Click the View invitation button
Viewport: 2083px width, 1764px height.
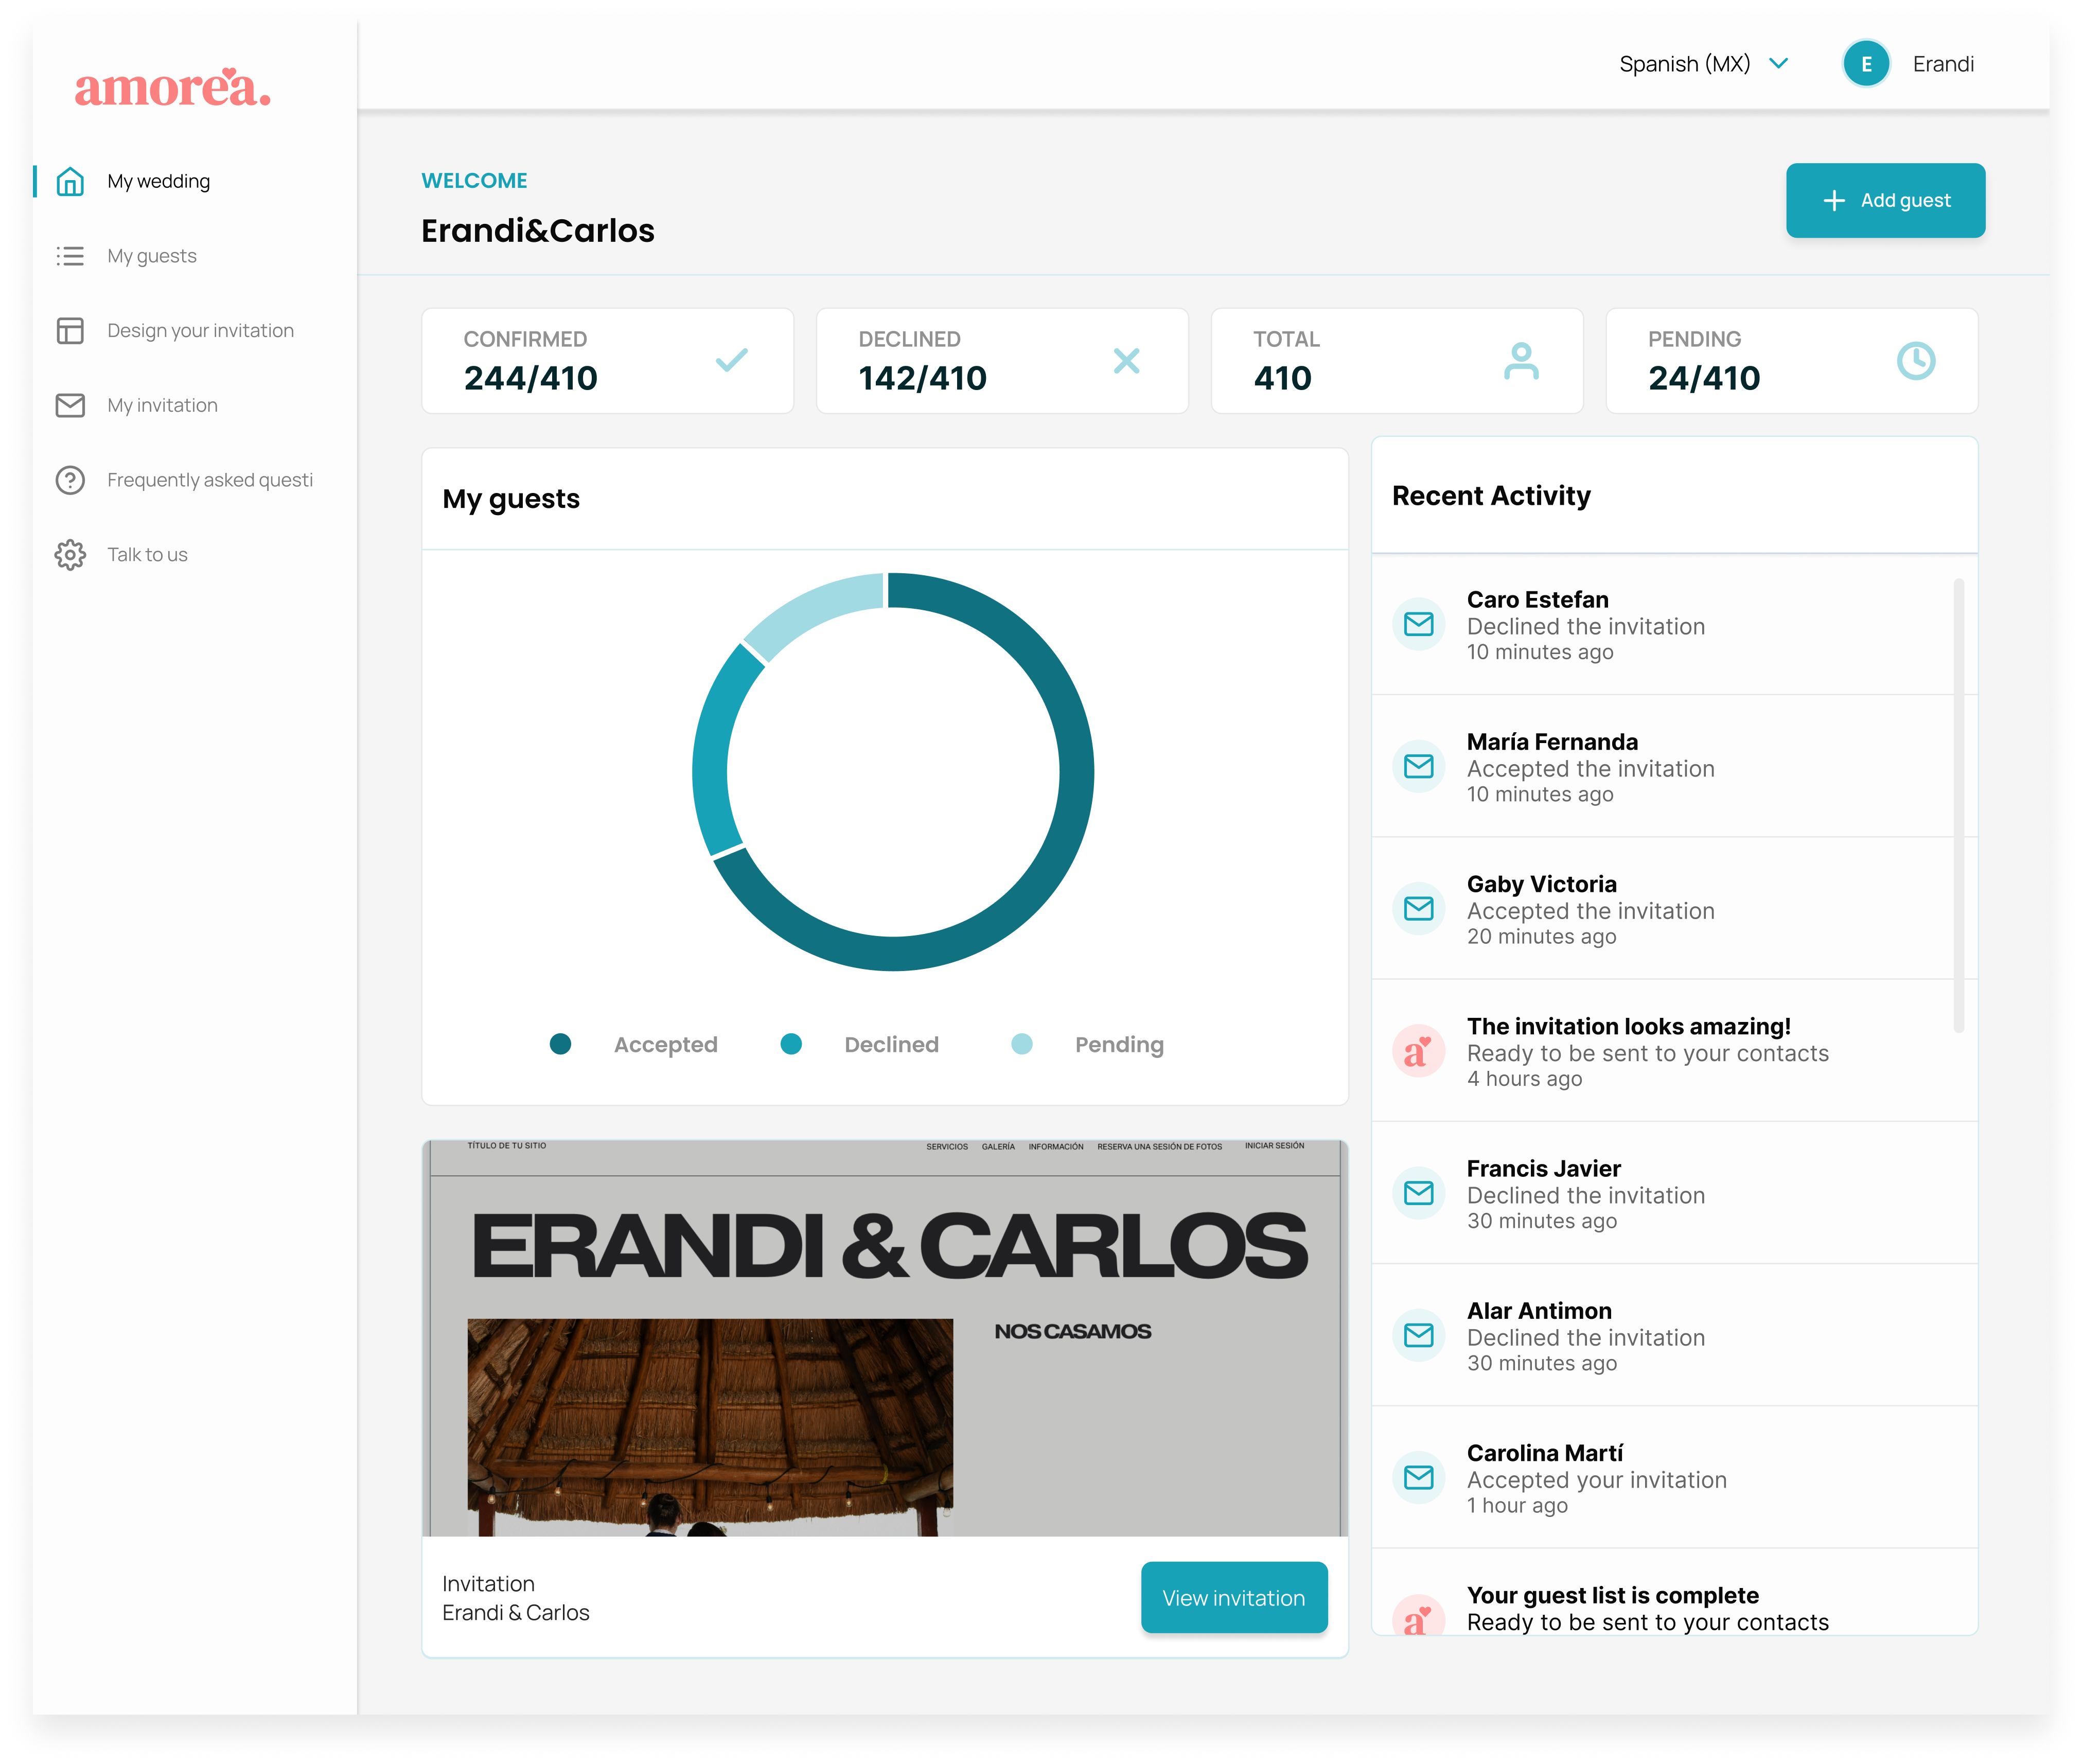point(1234,1598)
